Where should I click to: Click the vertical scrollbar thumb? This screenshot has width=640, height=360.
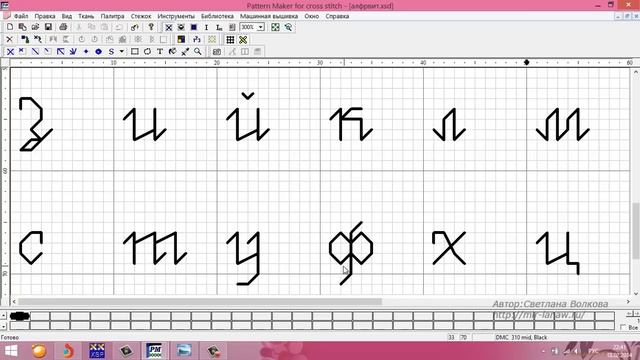pos(636,231)
